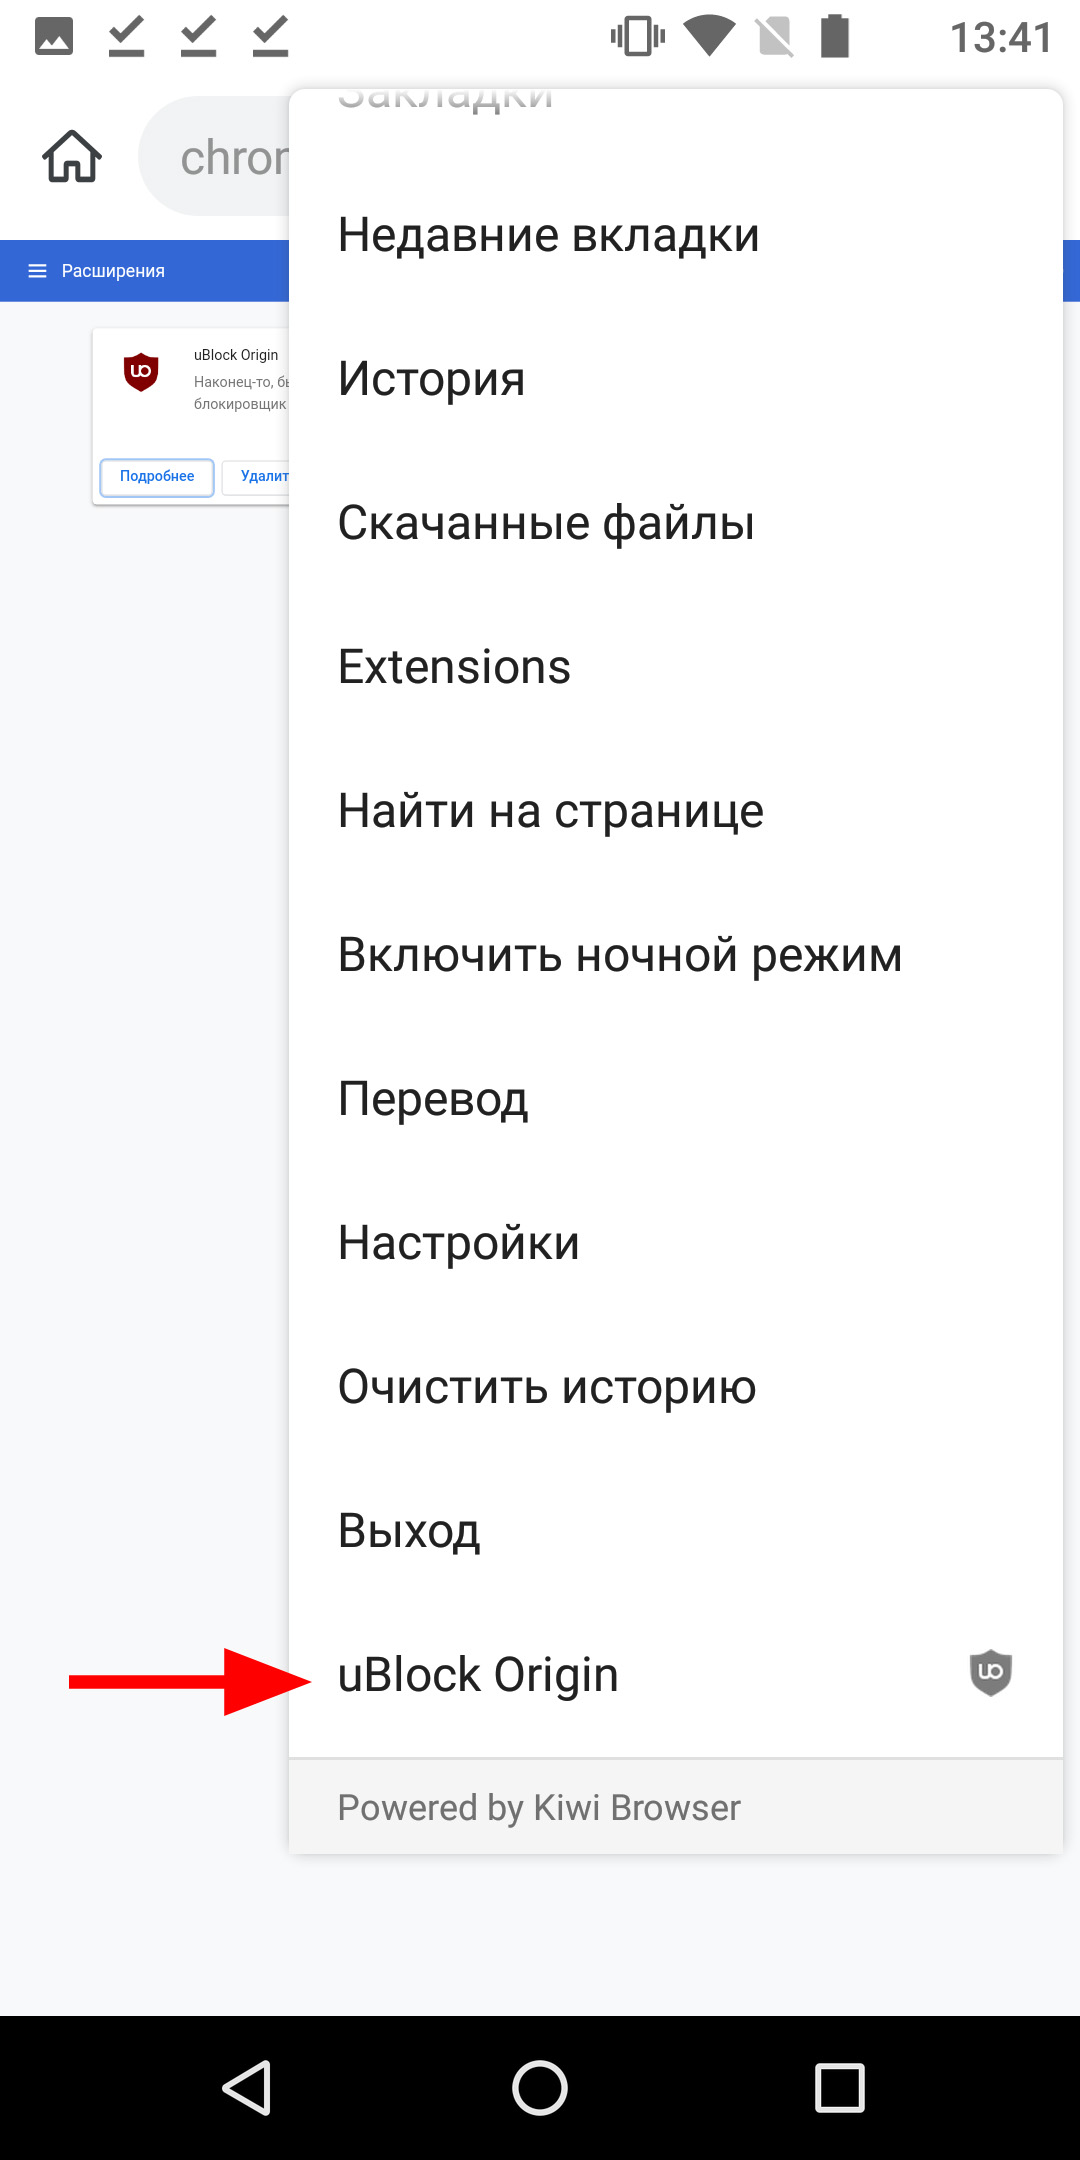Tap the Android back navigation button
The image size is (1080, 2160).
(x=247, y=2088)
